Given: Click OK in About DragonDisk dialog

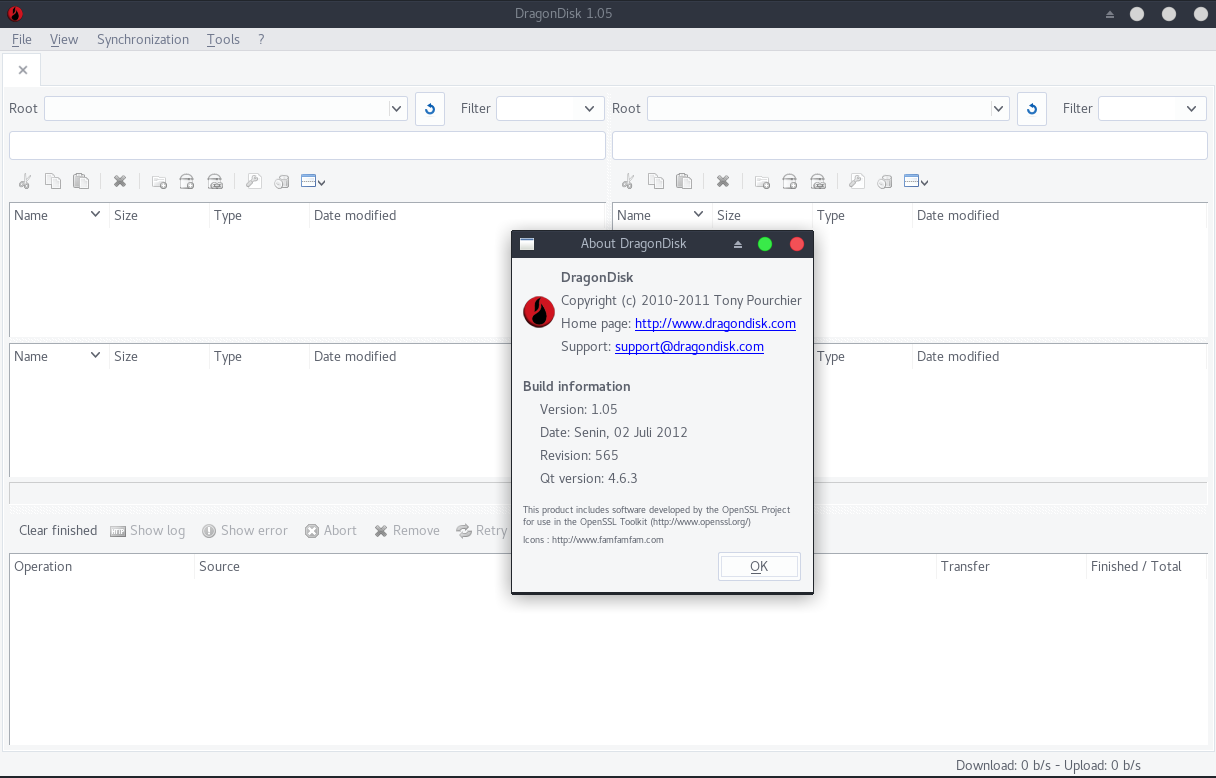Looking at the screenshot, I should coord(759,566).
